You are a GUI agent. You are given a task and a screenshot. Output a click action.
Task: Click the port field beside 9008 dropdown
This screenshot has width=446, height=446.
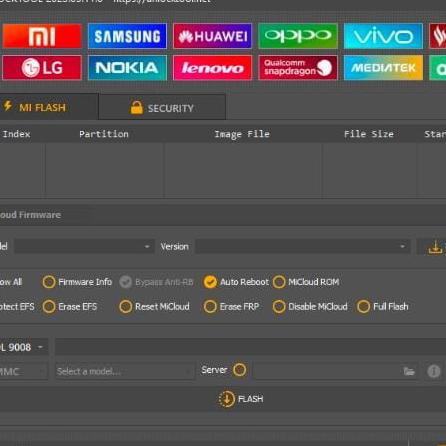tap(250, 347)
